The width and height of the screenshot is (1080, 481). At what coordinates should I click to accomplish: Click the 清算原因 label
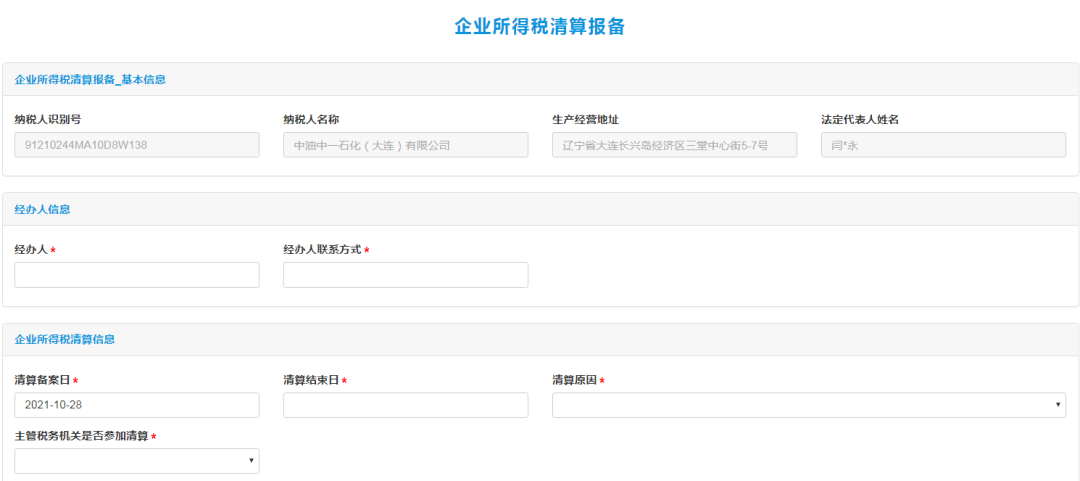(x=574, y=380)
